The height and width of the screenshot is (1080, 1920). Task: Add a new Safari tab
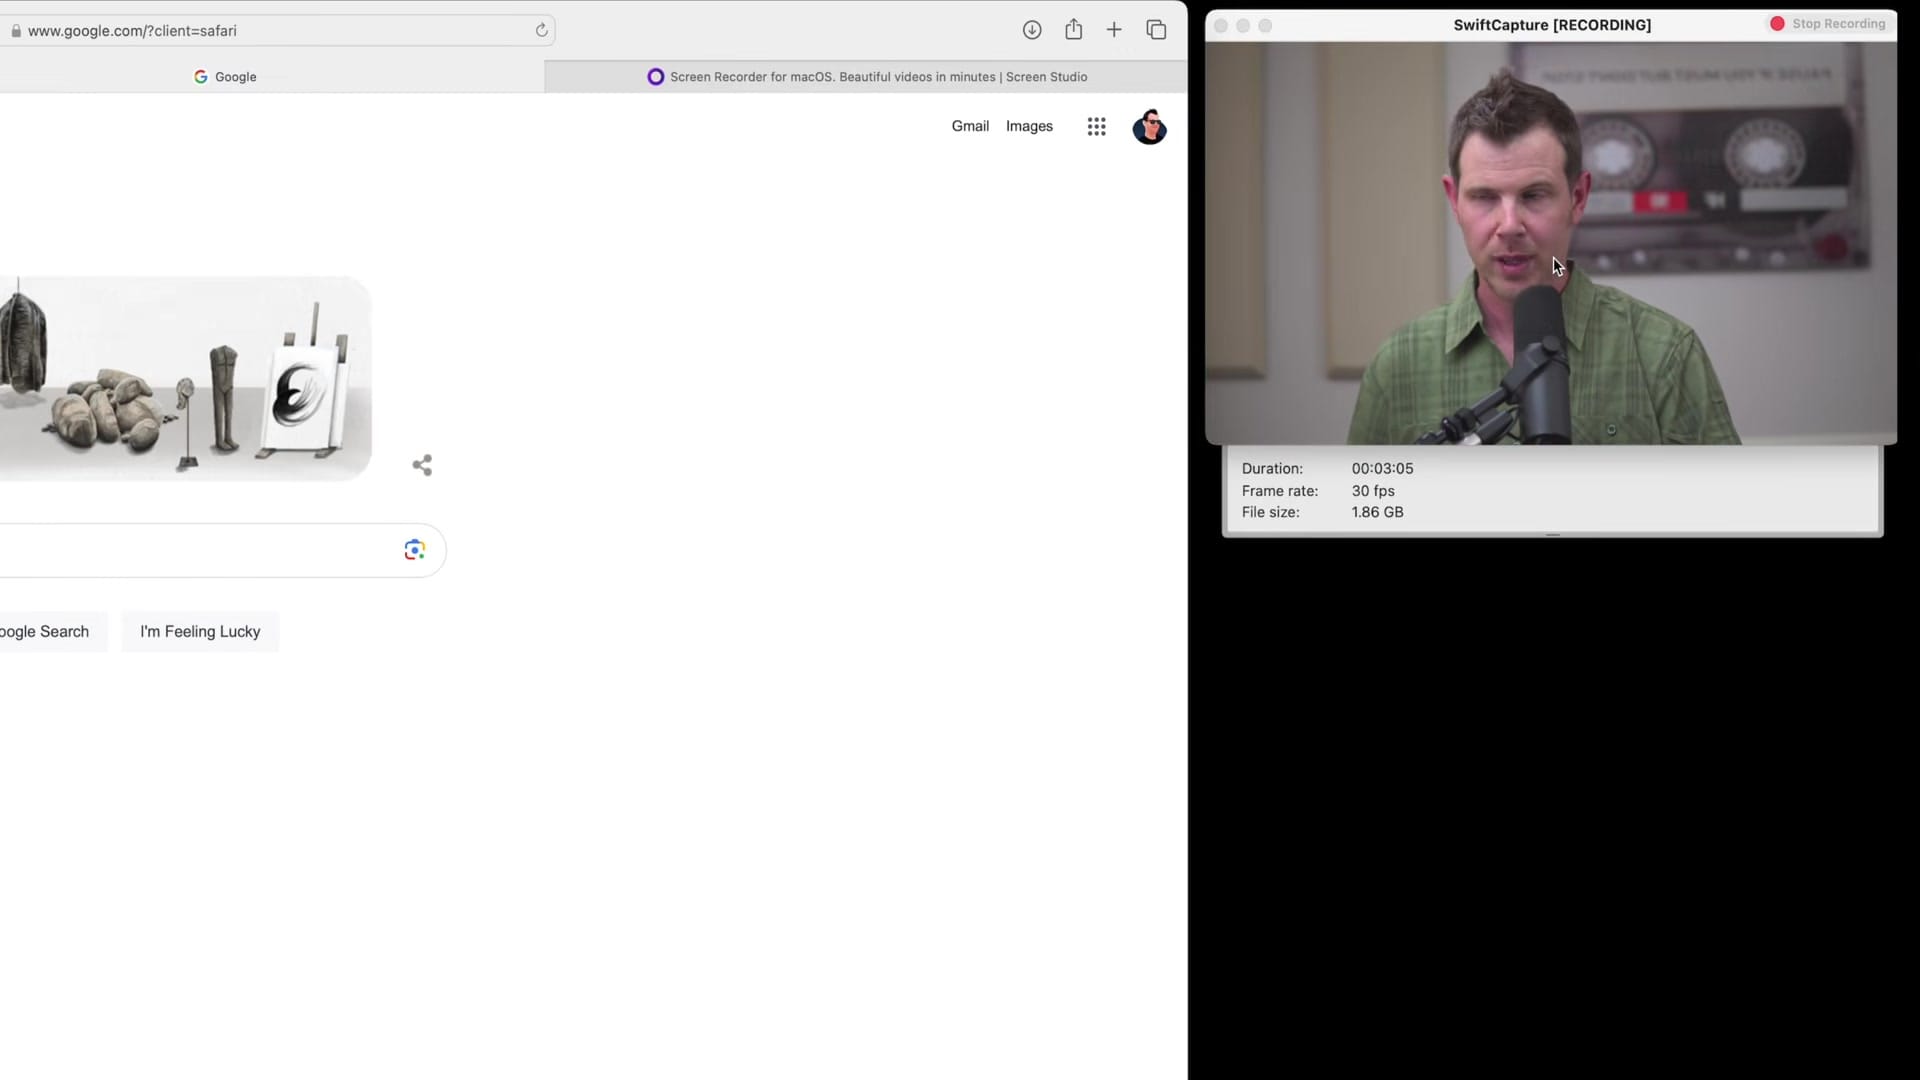point(1114,30)
